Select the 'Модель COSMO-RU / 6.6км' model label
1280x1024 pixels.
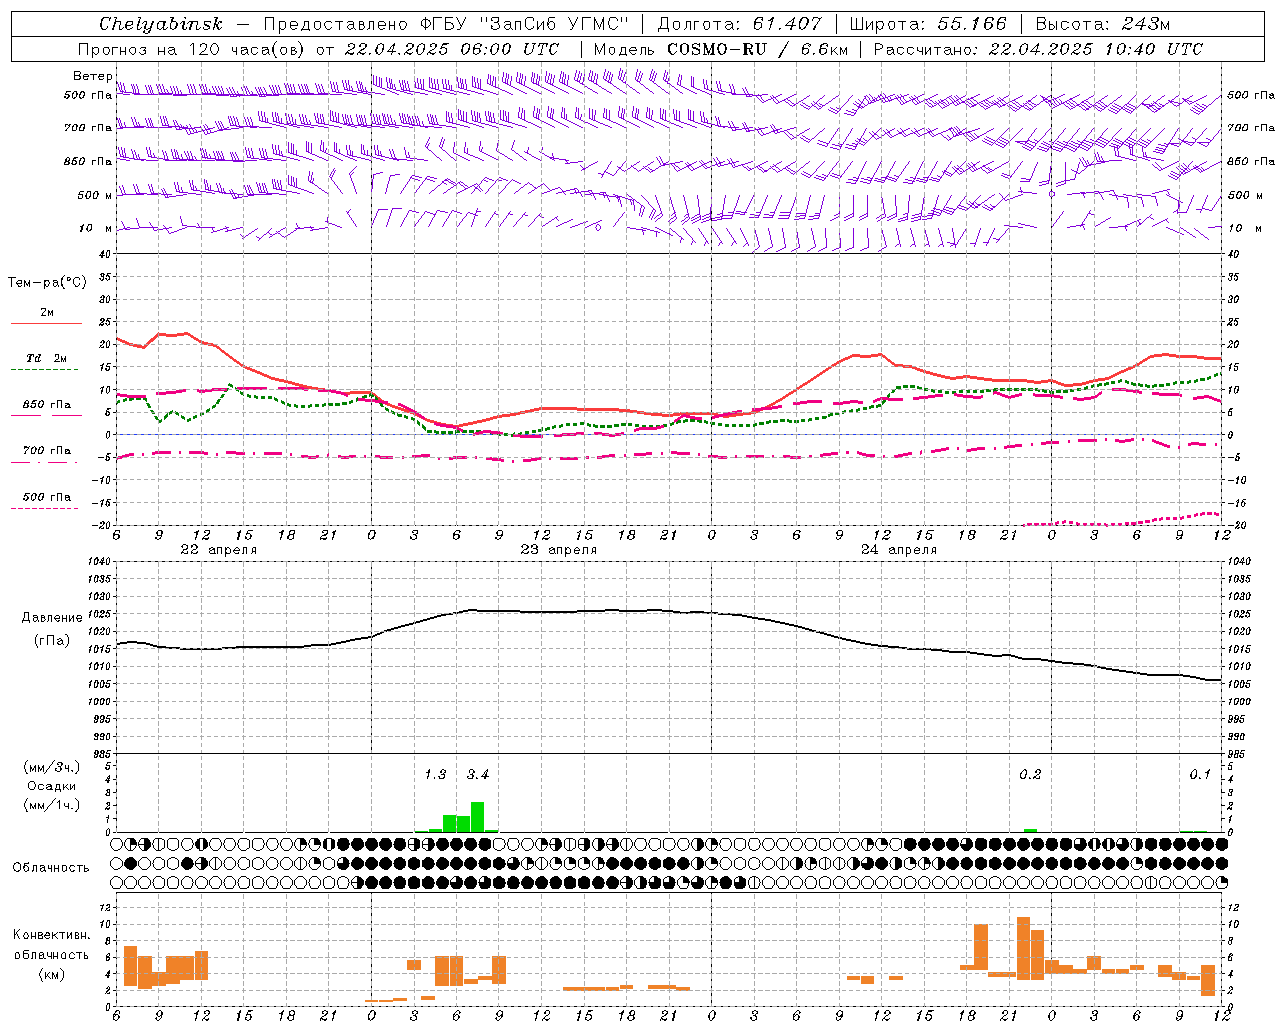tap(721, 49)
